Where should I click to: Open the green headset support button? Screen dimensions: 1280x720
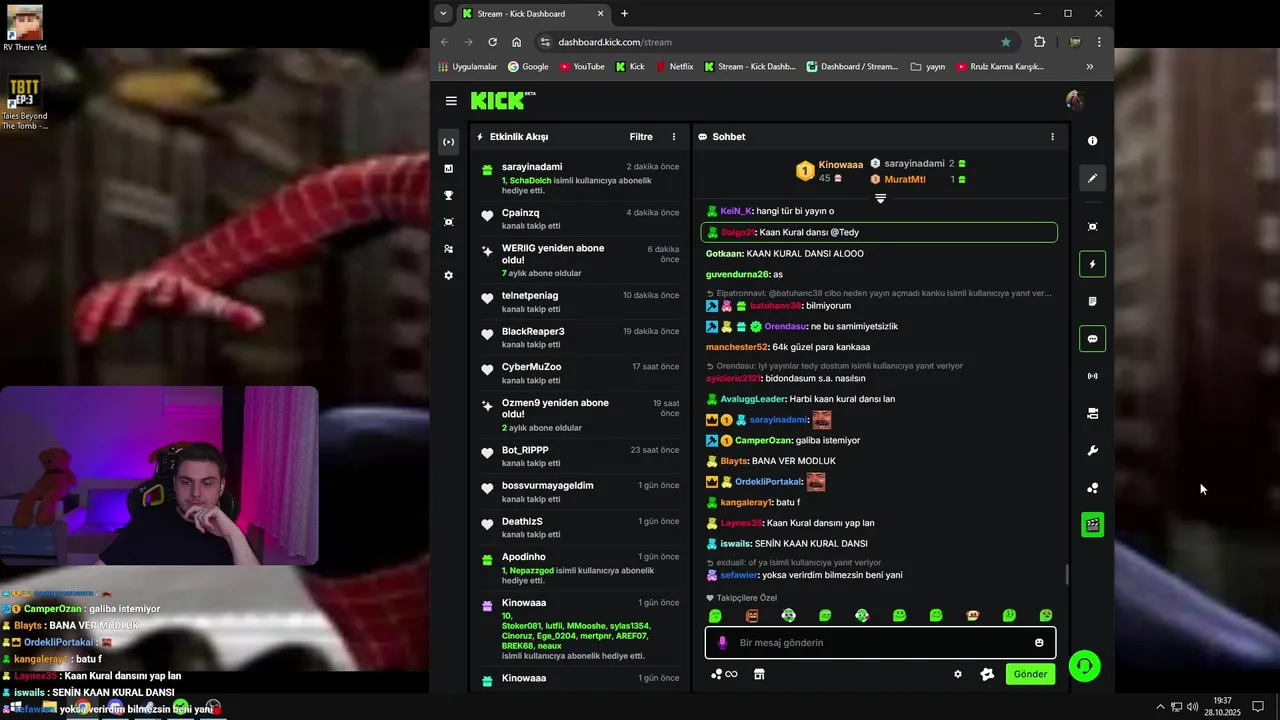(x=1084, y=666)
